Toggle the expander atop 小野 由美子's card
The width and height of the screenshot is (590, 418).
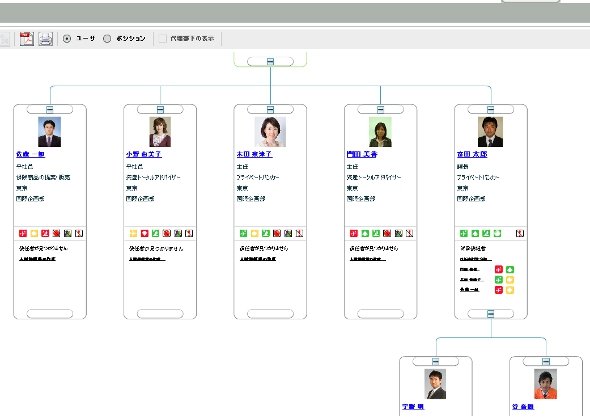pos(160,109)
